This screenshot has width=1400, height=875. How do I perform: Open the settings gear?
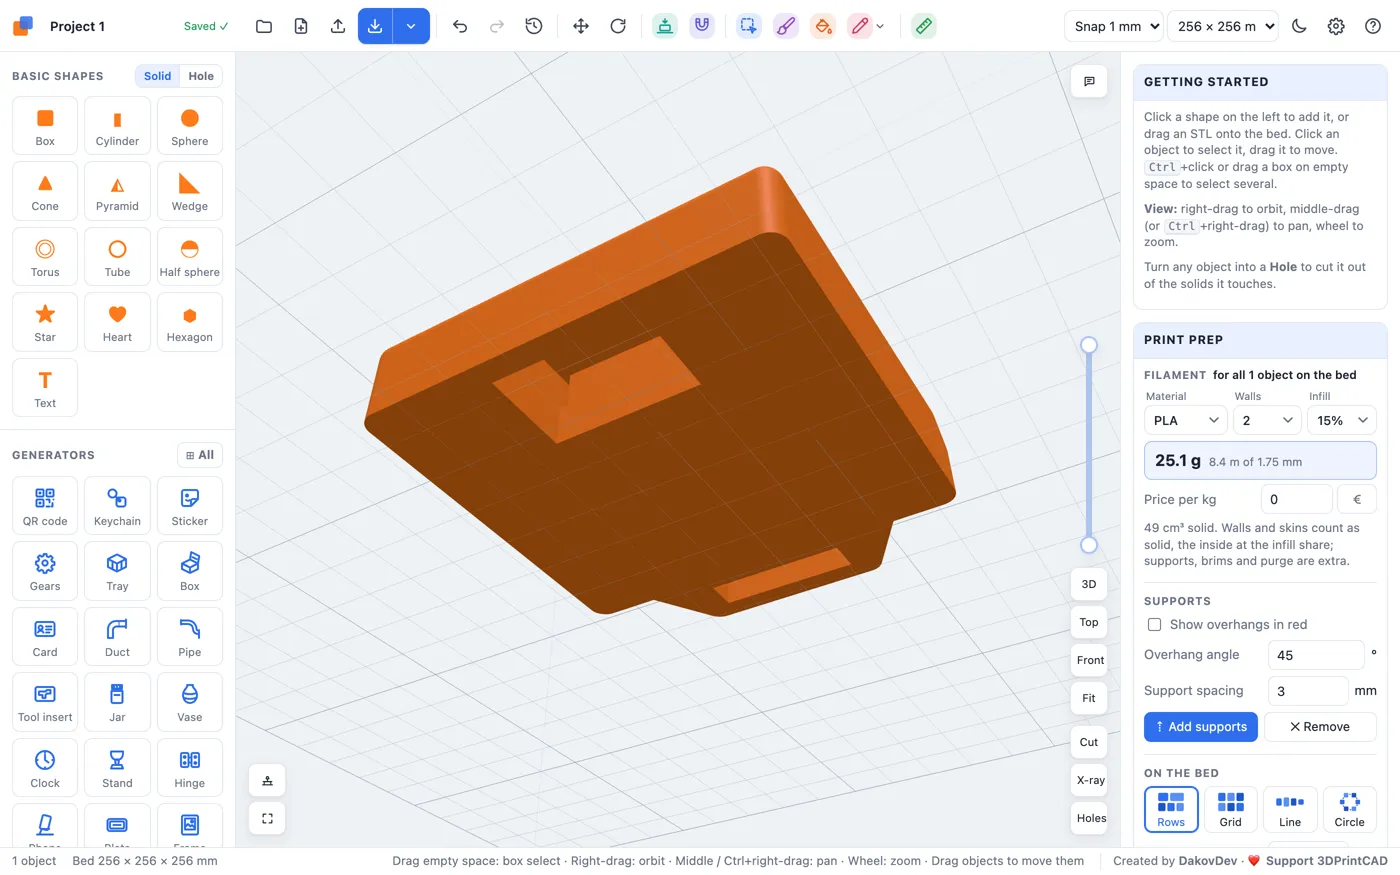click(1336, 26)
